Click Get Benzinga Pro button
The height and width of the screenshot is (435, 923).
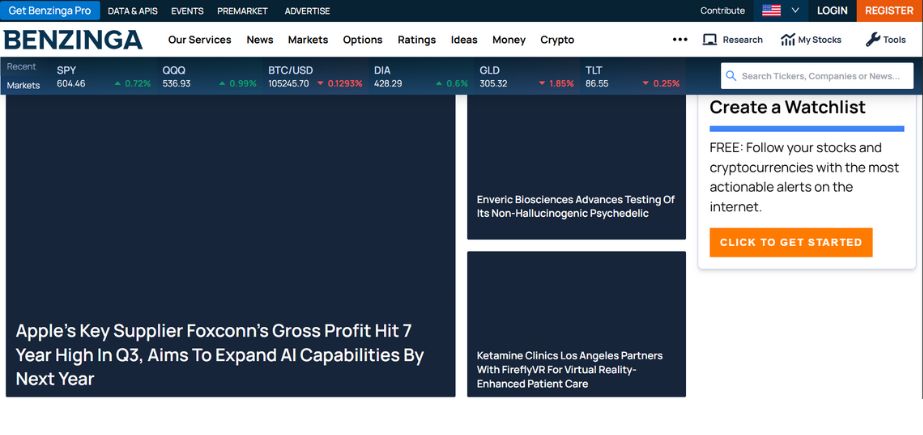point(50,11)
